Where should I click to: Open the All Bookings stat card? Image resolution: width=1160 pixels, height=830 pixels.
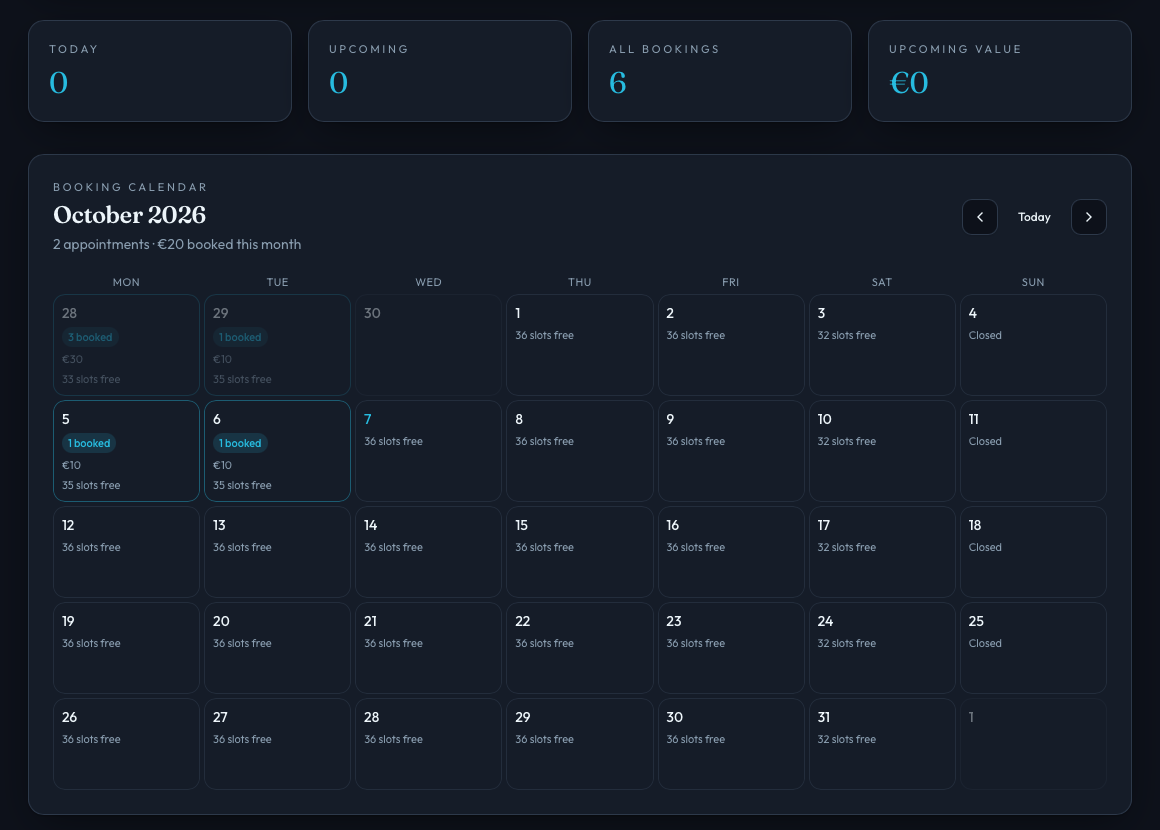tap(720, 71)
